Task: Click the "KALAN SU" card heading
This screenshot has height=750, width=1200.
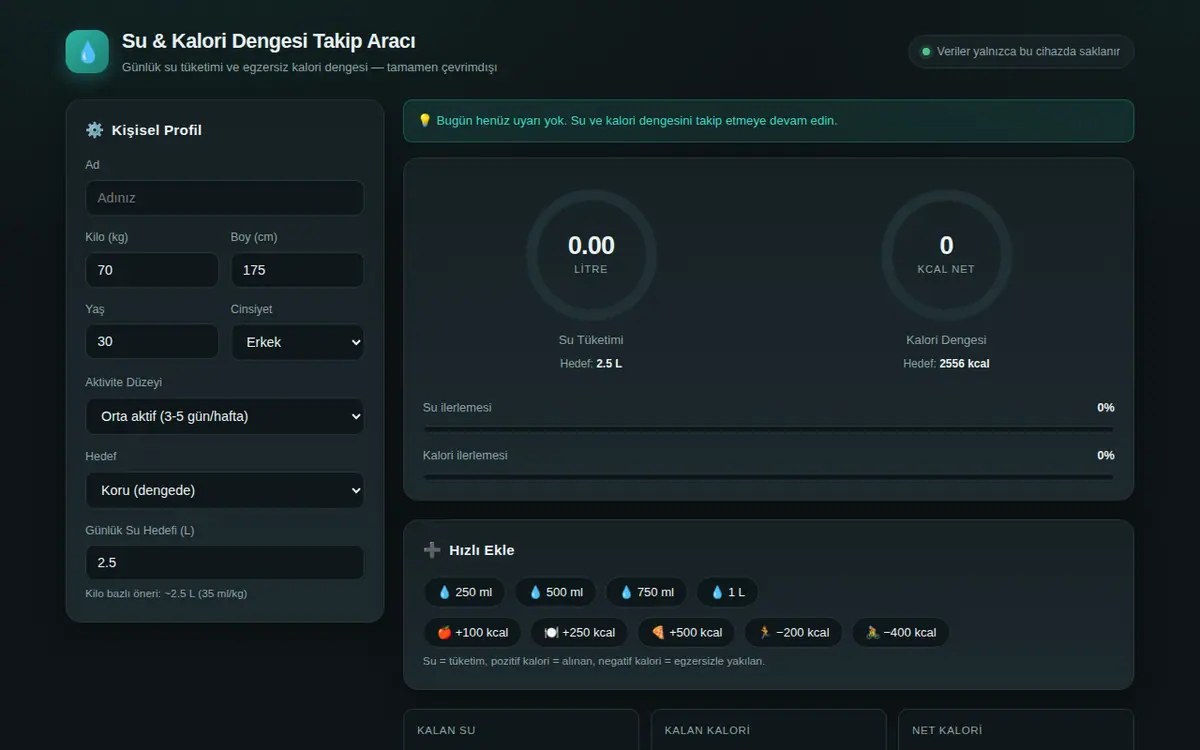Action: tap(446, 731)
